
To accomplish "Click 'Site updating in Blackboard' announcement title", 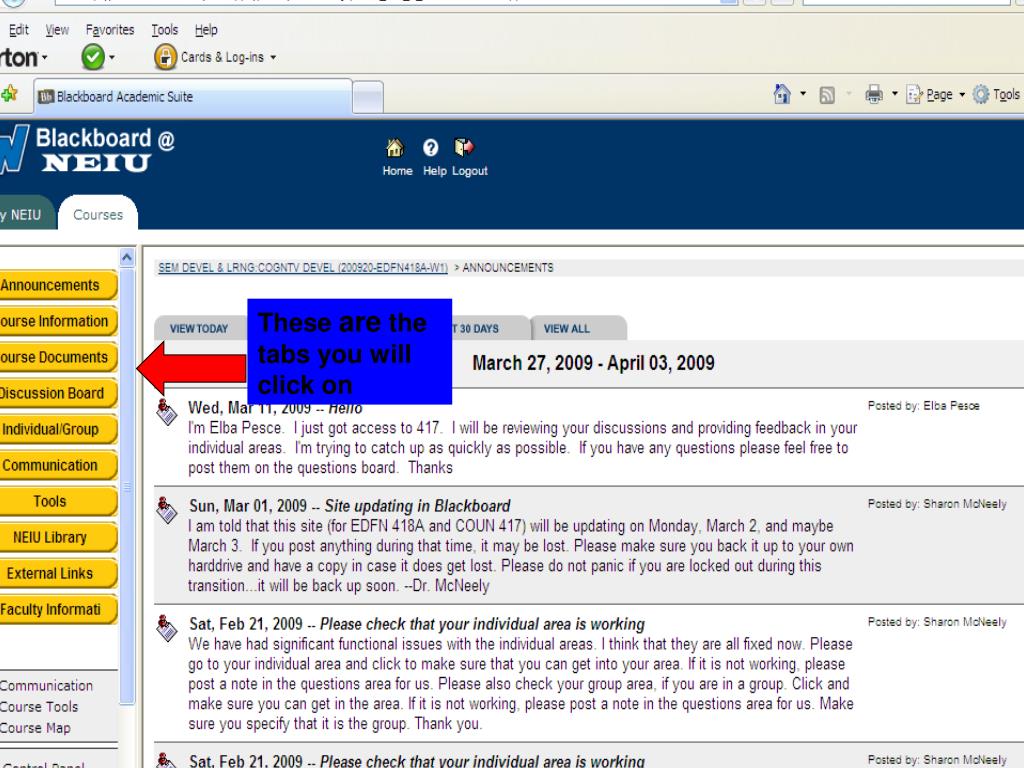I will click(417, 506).
